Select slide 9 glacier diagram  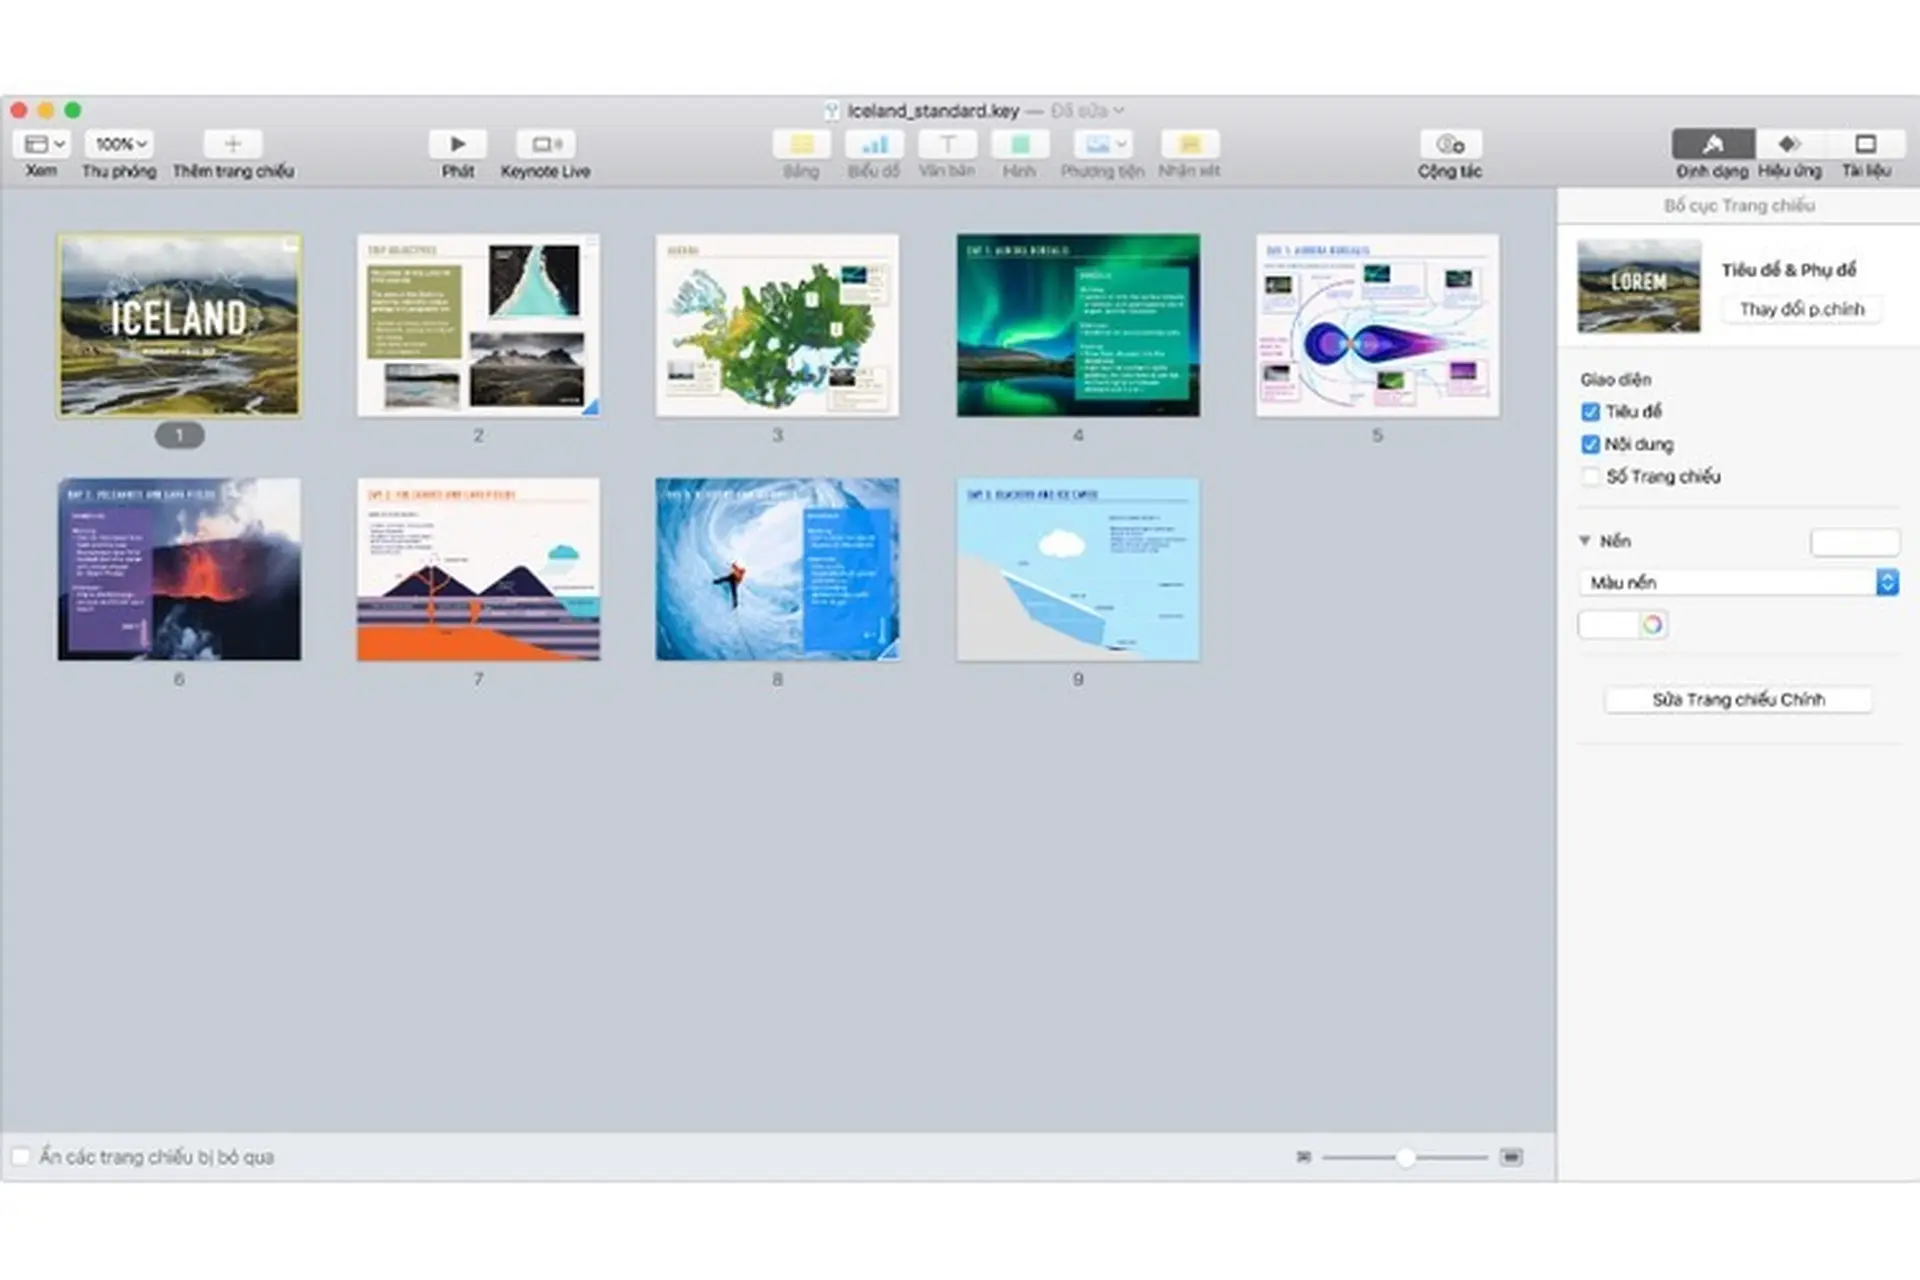coord(1078,569)
